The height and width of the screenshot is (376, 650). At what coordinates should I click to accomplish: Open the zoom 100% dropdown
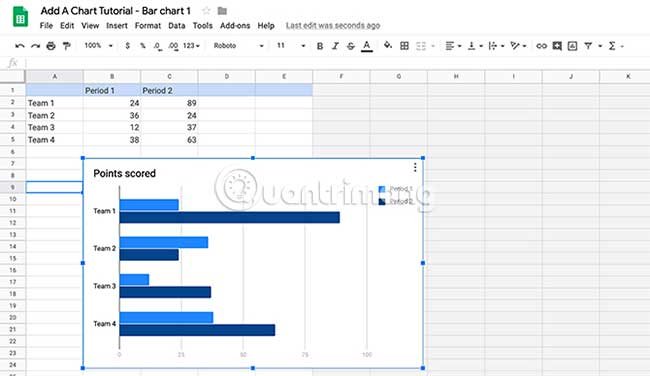click(x=98, y=46)
